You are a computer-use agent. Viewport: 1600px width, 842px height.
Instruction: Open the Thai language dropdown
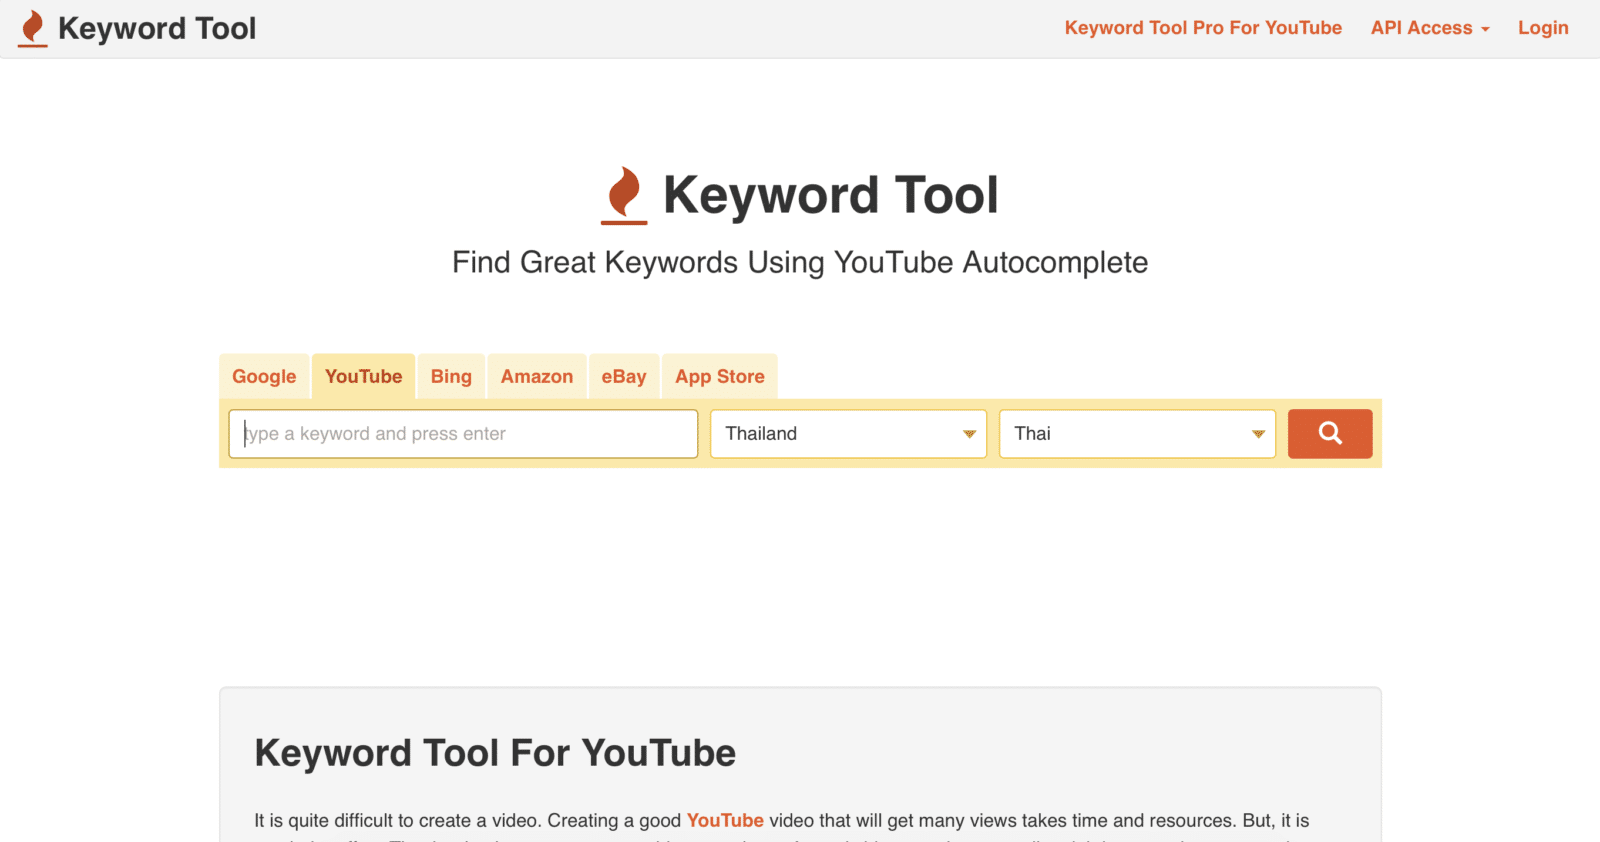(x=1125, y=434)
